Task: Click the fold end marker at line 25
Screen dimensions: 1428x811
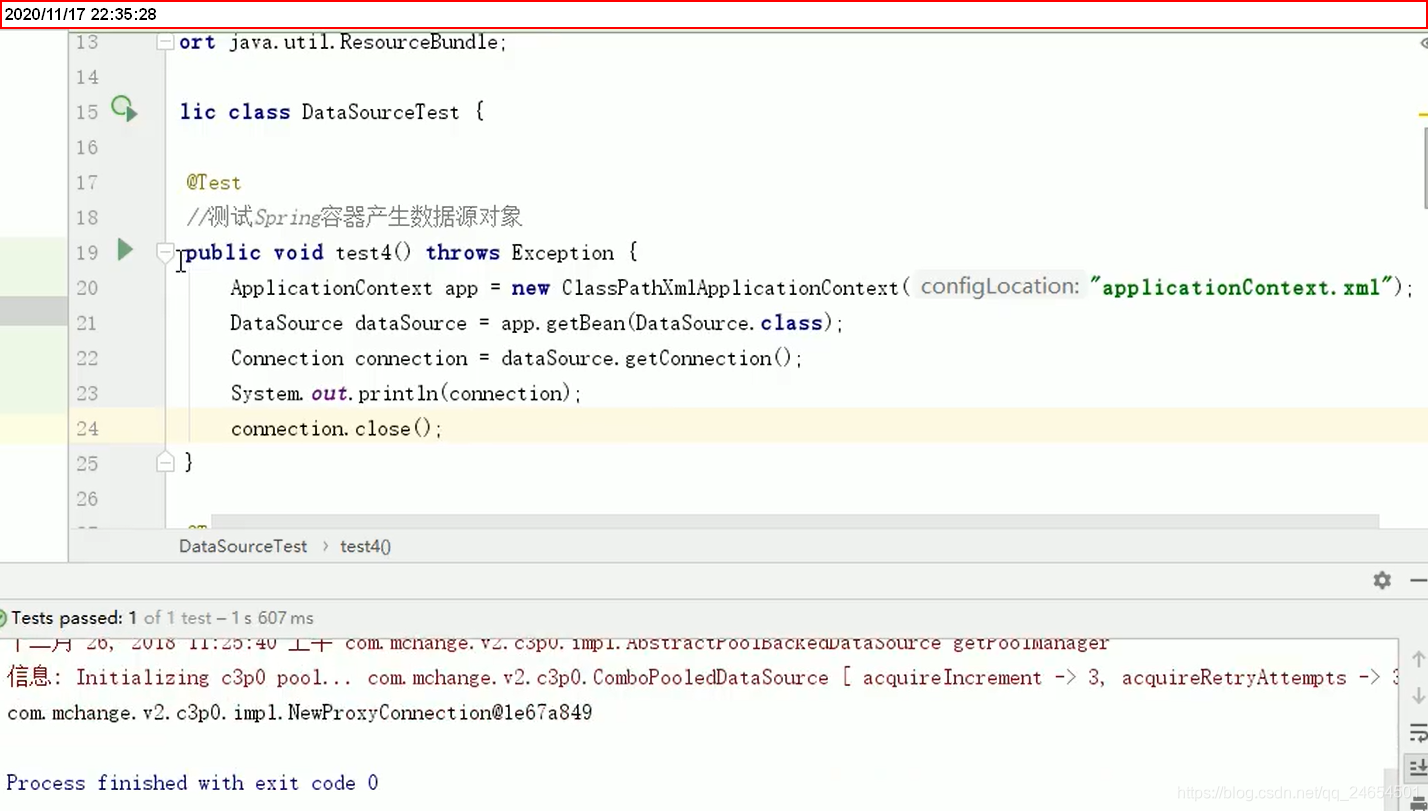Action: click(165, 462)
